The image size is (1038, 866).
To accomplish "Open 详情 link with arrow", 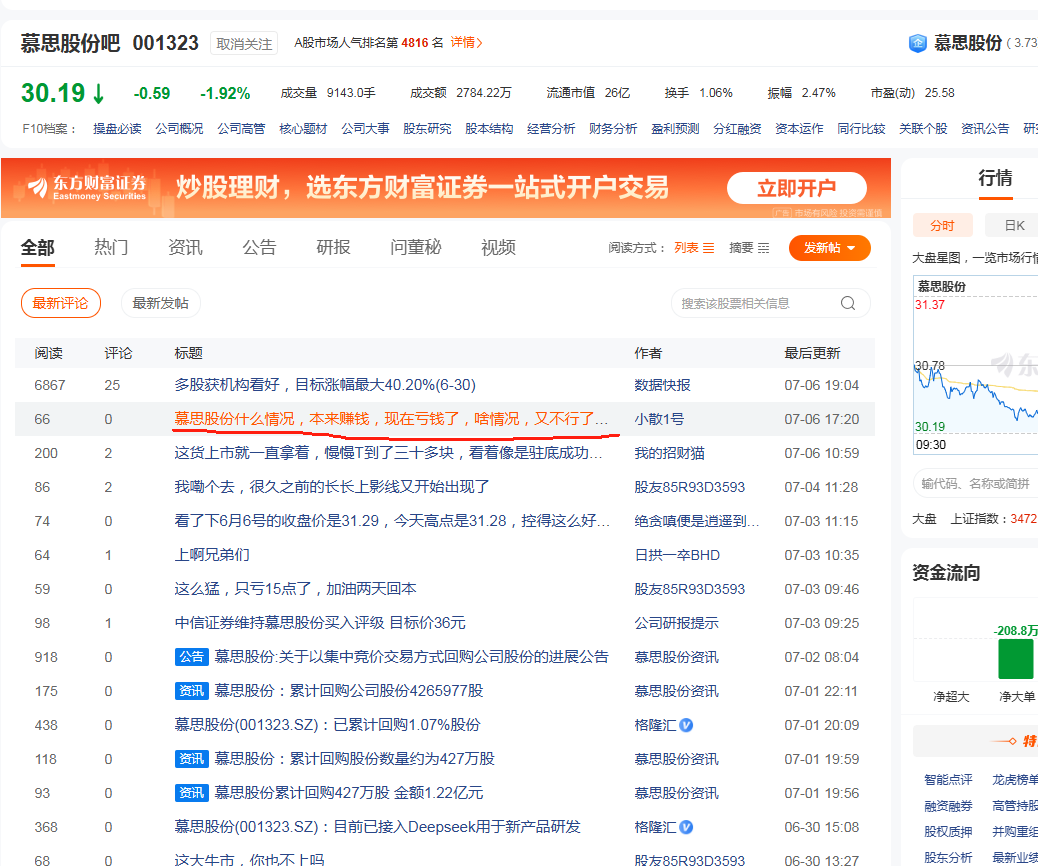I will tap(467, 42).
